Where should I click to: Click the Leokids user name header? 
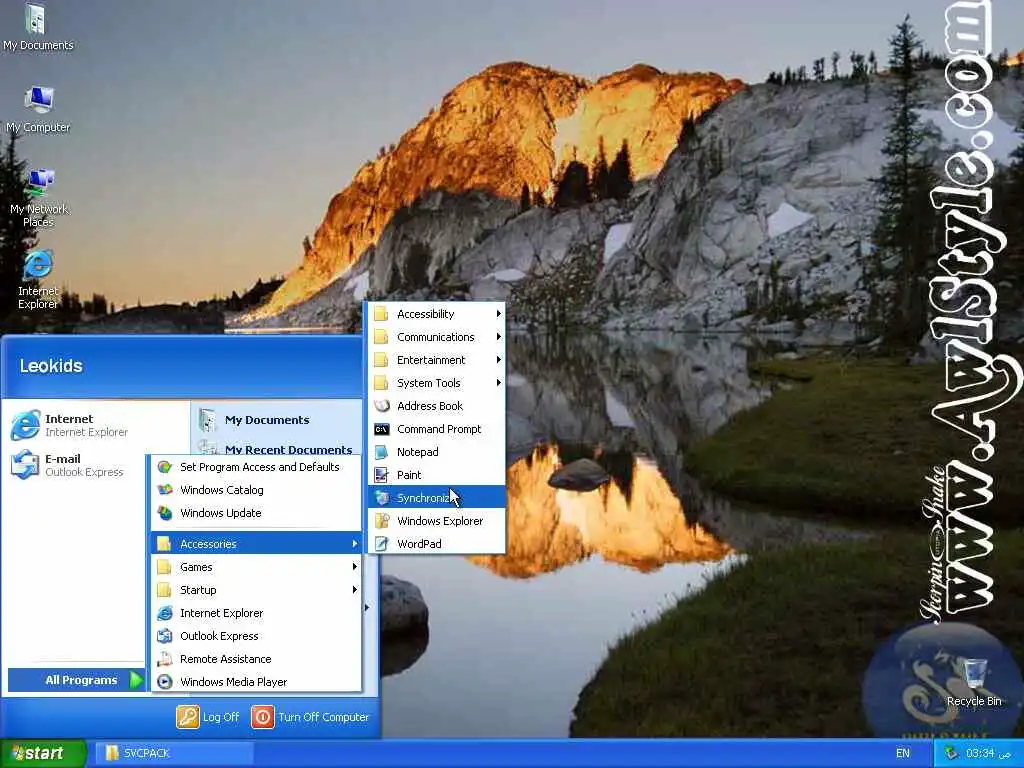point(51,366)
